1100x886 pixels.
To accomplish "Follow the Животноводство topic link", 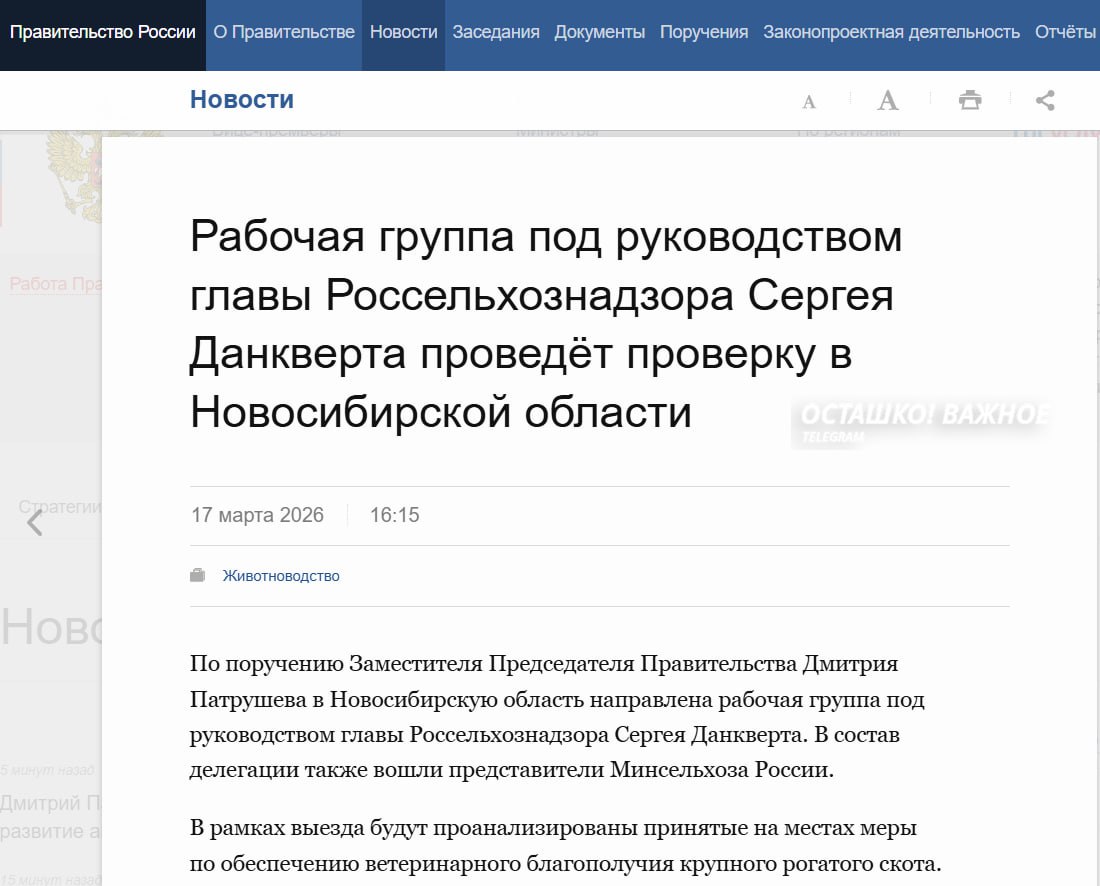I will pyautogui.click(x=281, y=576).
